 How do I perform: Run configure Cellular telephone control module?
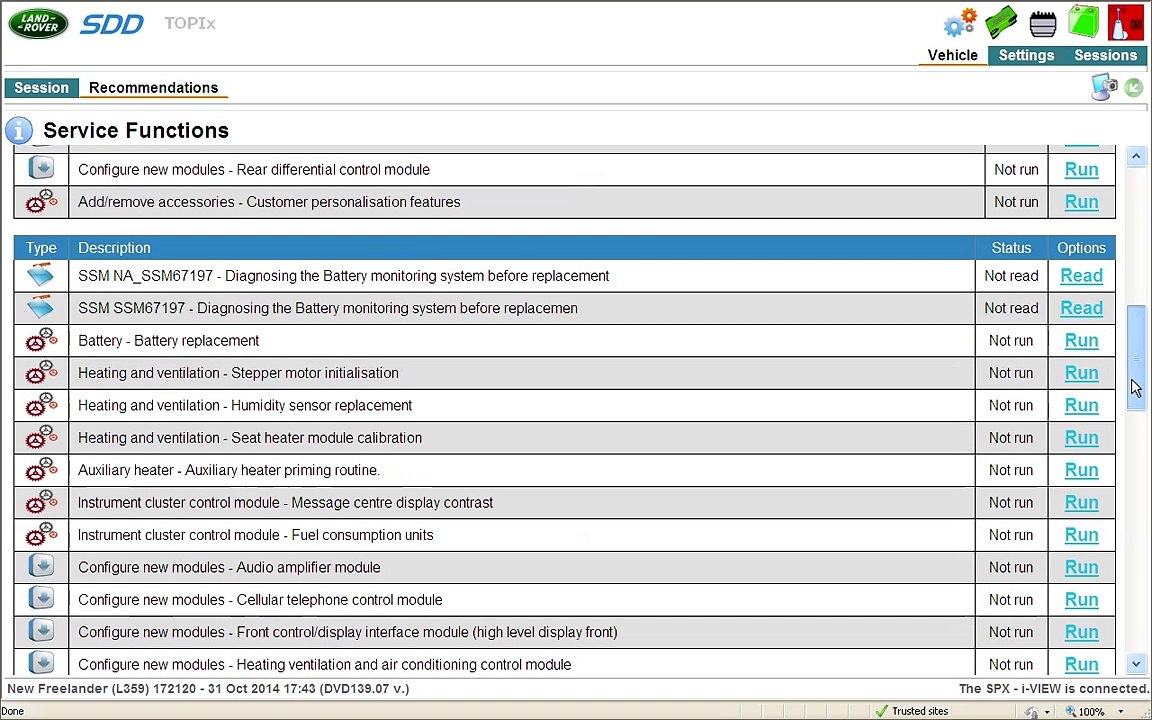point(1081,600)
